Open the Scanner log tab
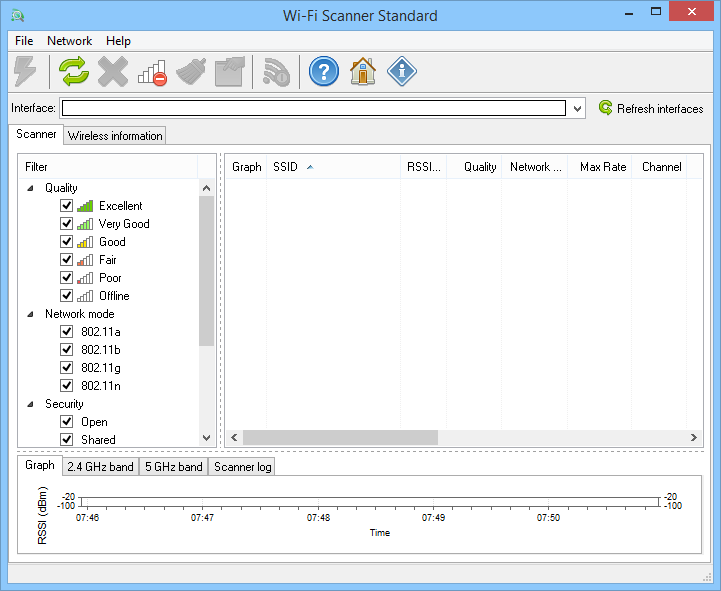 242,467
